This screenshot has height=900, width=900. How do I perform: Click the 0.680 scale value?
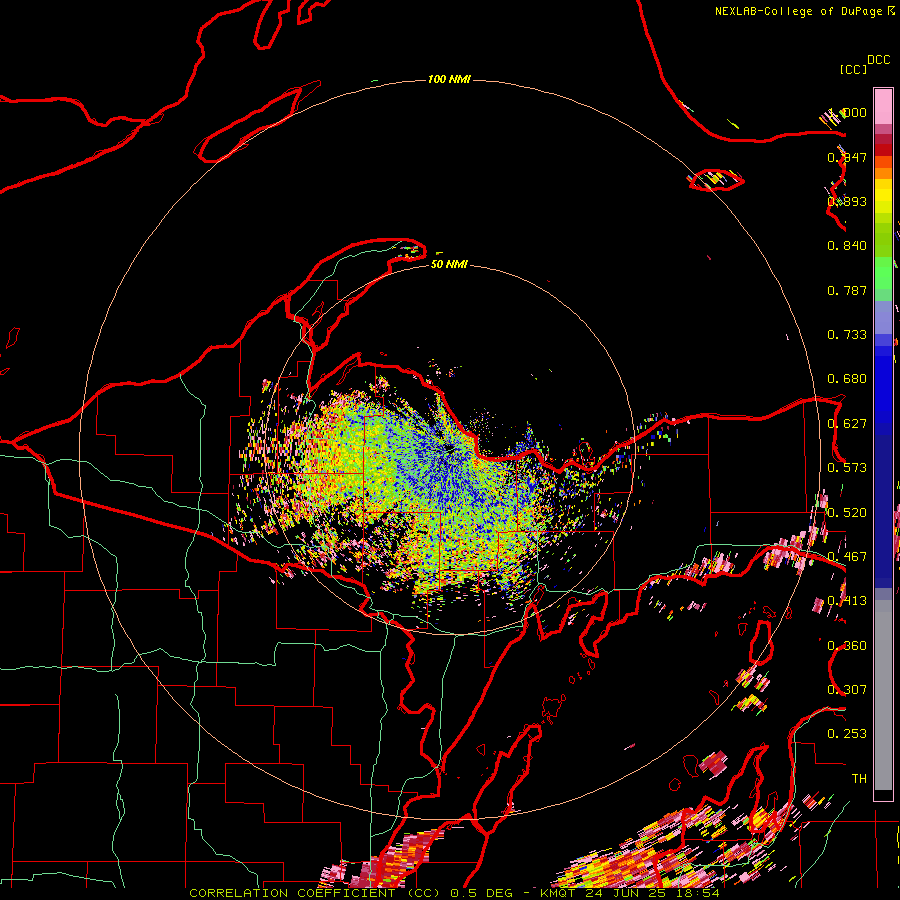pos(847,379)
